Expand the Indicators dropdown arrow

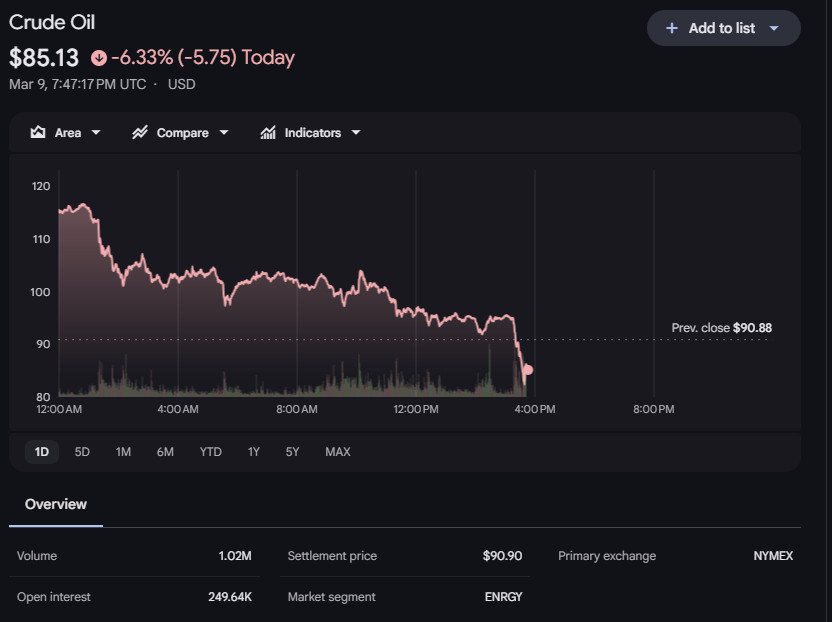[356, 133]
